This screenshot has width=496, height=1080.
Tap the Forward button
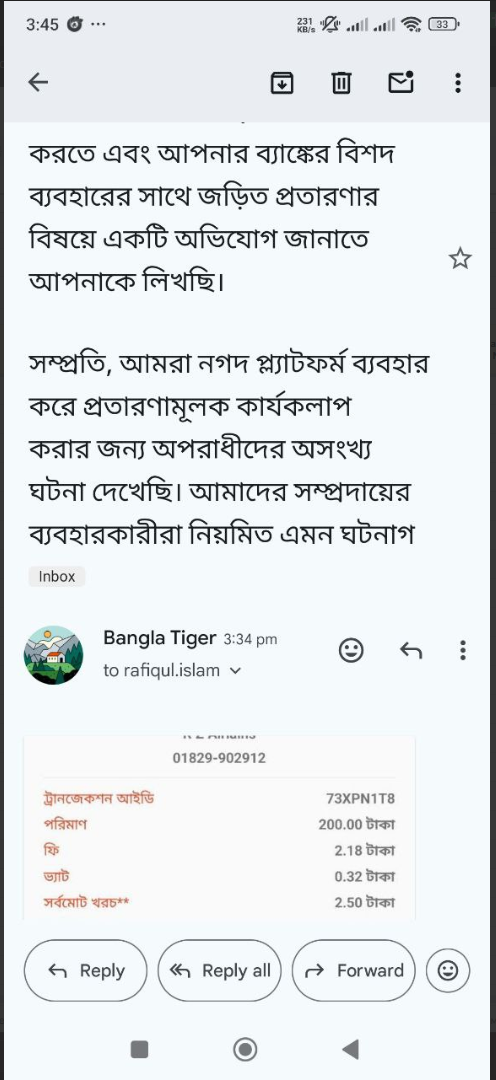click(353, 970)
